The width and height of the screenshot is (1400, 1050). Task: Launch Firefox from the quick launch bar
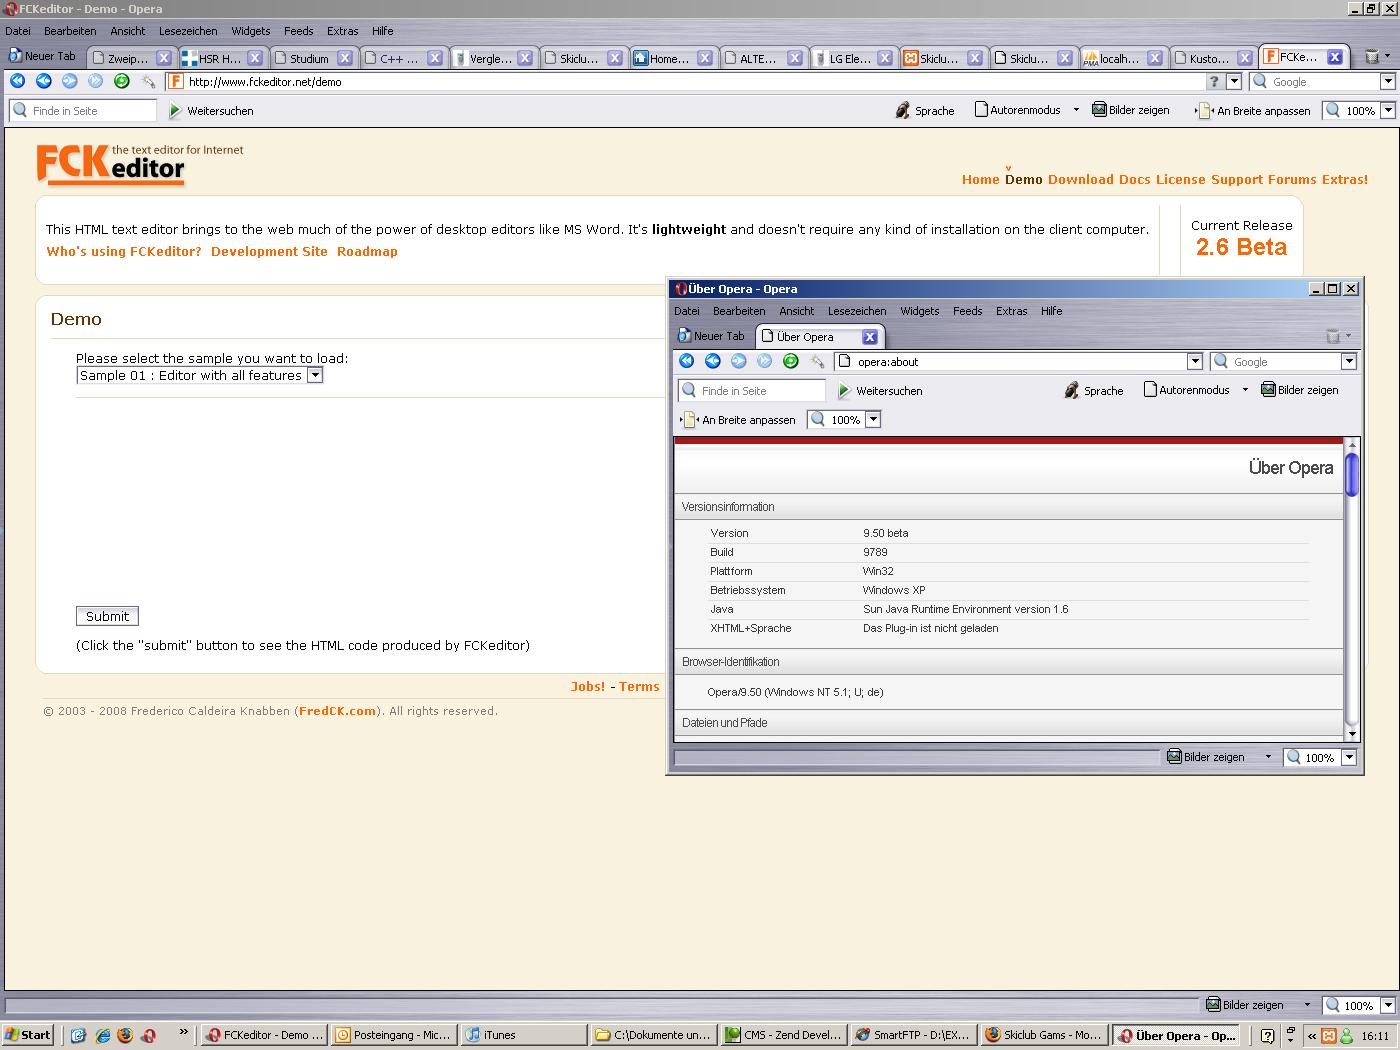pyautogui.click(x=125, y=1036)
